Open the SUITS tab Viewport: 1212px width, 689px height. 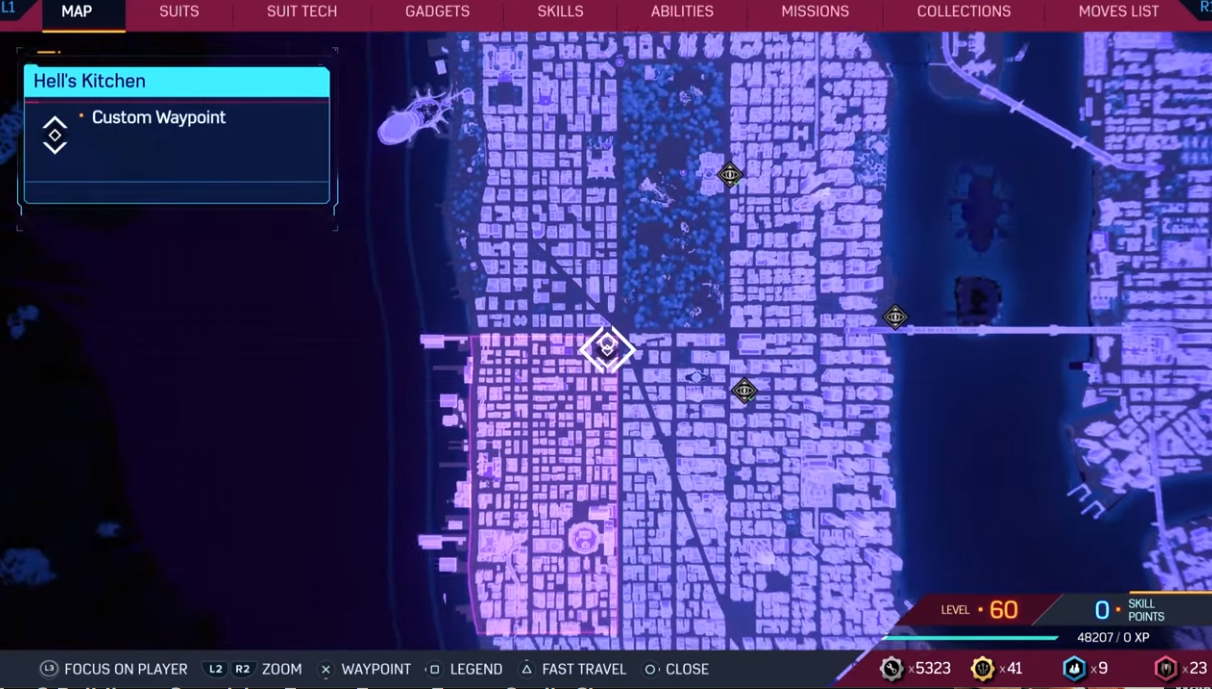(179, 12)
